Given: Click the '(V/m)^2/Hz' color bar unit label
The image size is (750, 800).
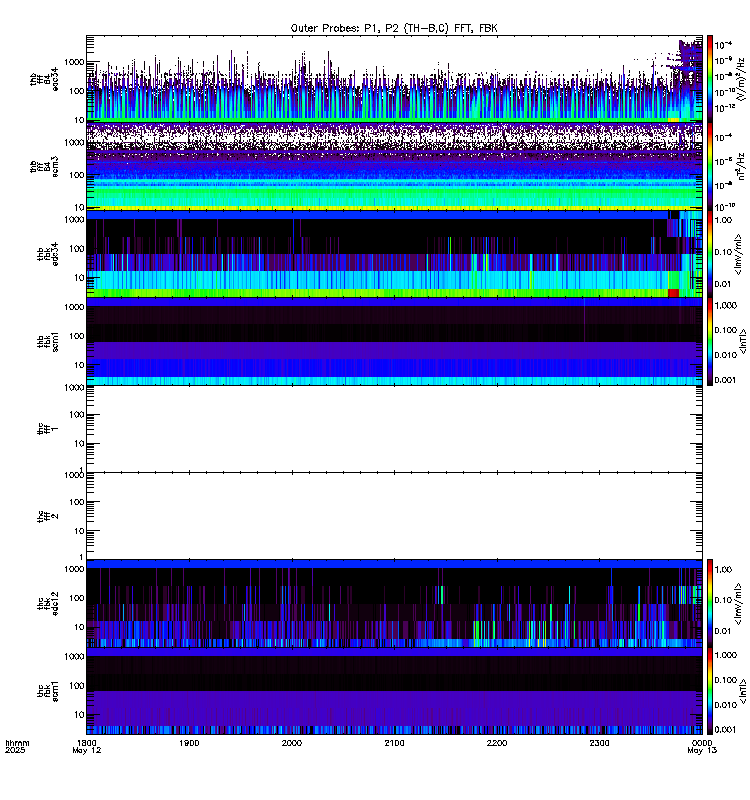Looking at the screenshot, I should pyautogui.click(x=741, y=79).
